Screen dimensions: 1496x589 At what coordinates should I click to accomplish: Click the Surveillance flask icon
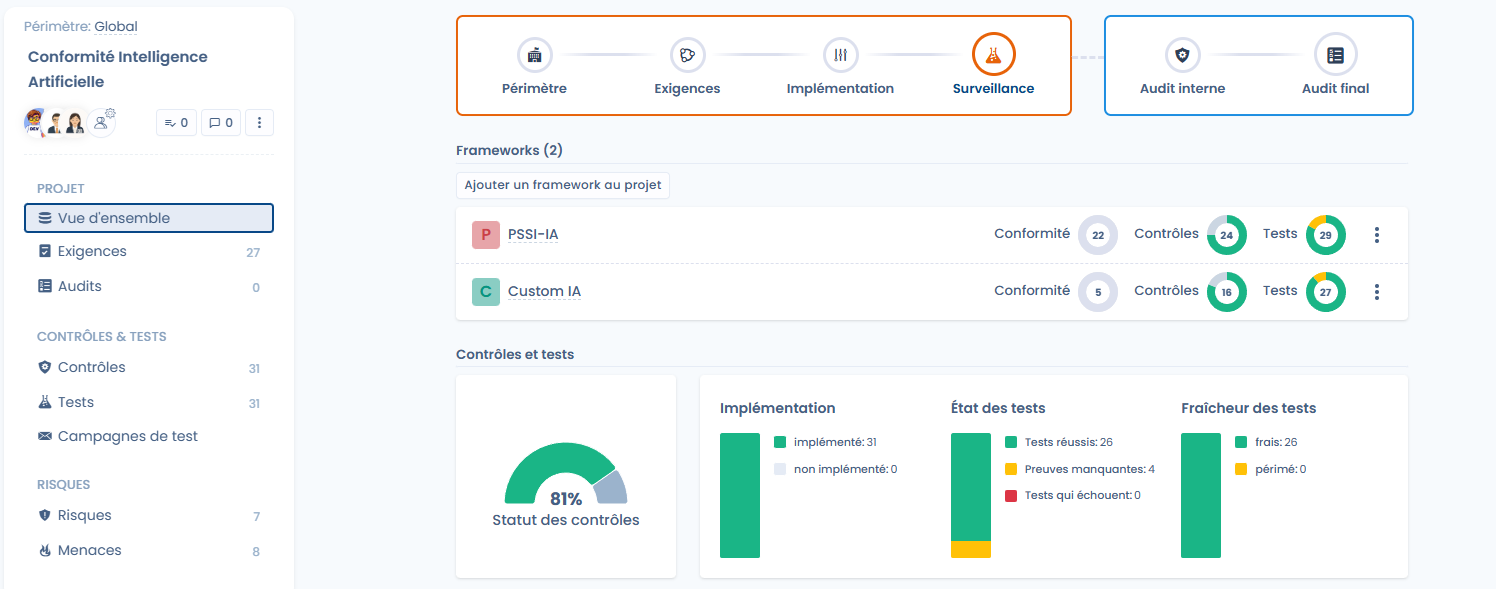(993, 55)
